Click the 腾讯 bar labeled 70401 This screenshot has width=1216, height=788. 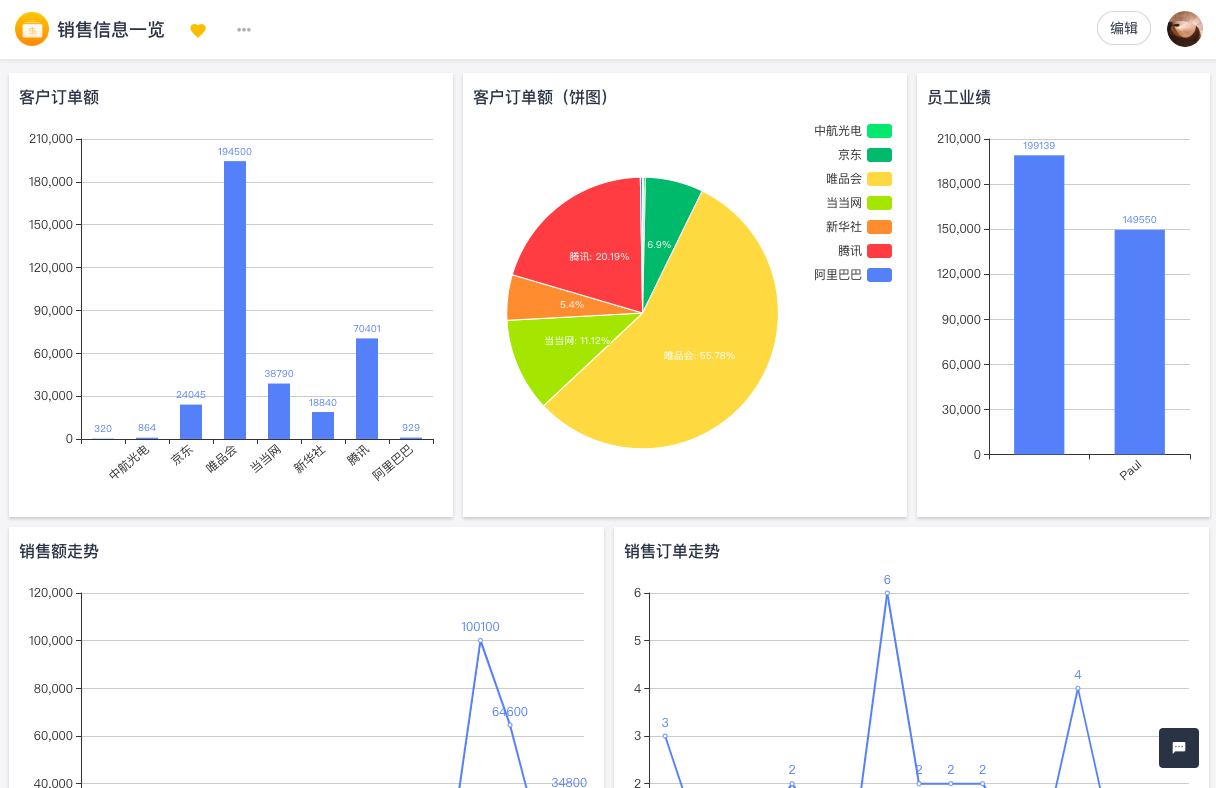pyautogui.click(x=367, y=389)
